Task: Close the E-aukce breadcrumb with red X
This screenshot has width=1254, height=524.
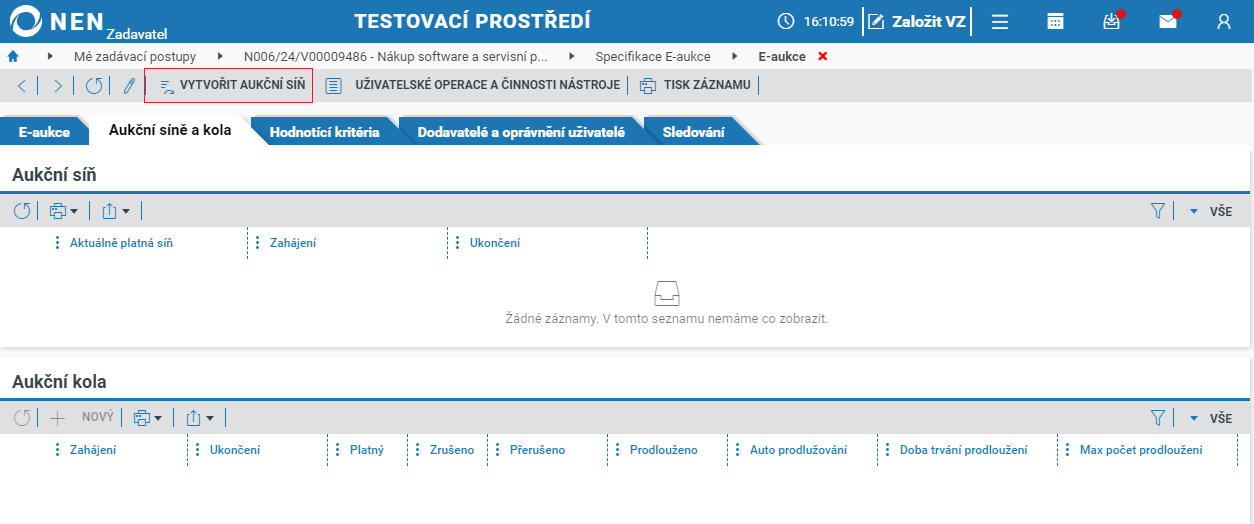Action: (823, 56)
